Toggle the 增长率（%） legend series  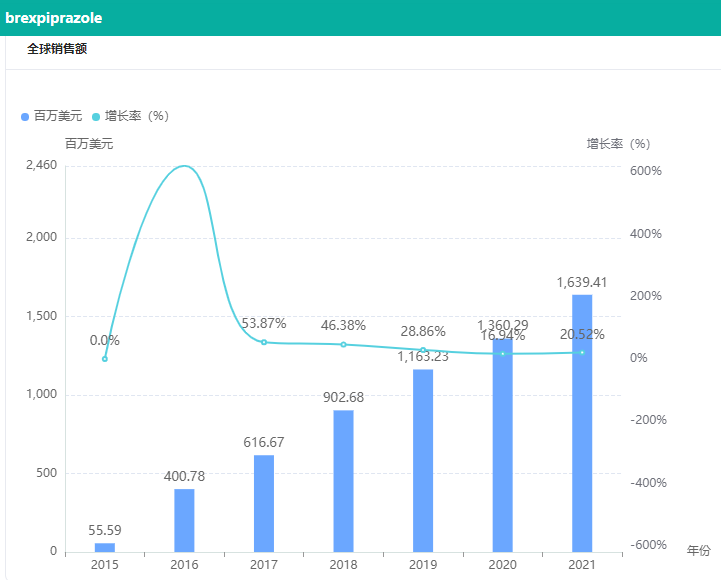(130, 116)
